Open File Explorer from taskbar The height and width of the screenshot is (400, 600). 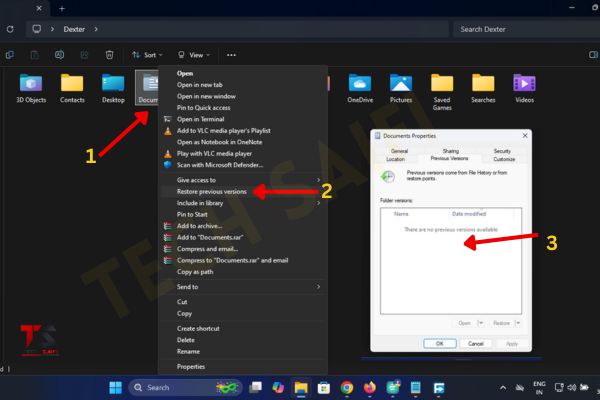click(301, 387)
